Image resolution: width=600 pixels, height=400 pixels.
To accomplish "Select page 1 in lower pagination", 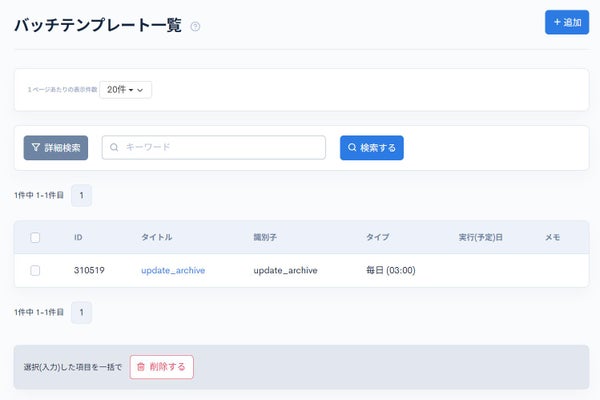I will [x=82, y=312].
